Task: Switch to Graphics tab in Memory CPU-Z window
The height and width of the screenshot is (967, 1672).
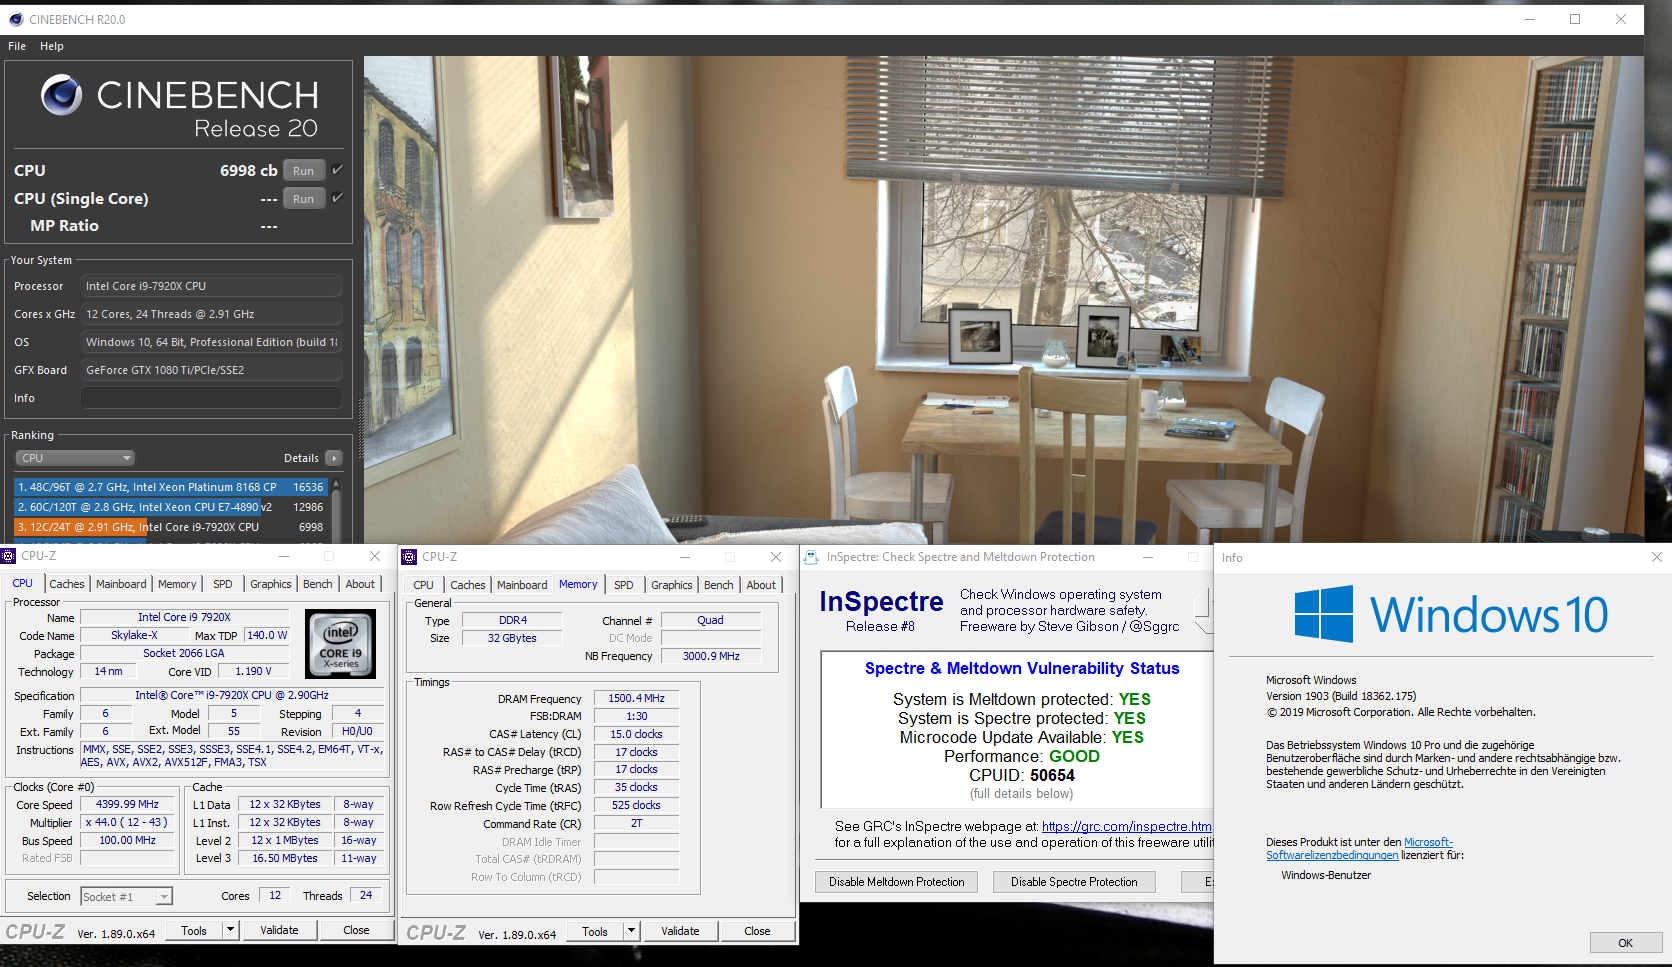Action: pos(672,585)
